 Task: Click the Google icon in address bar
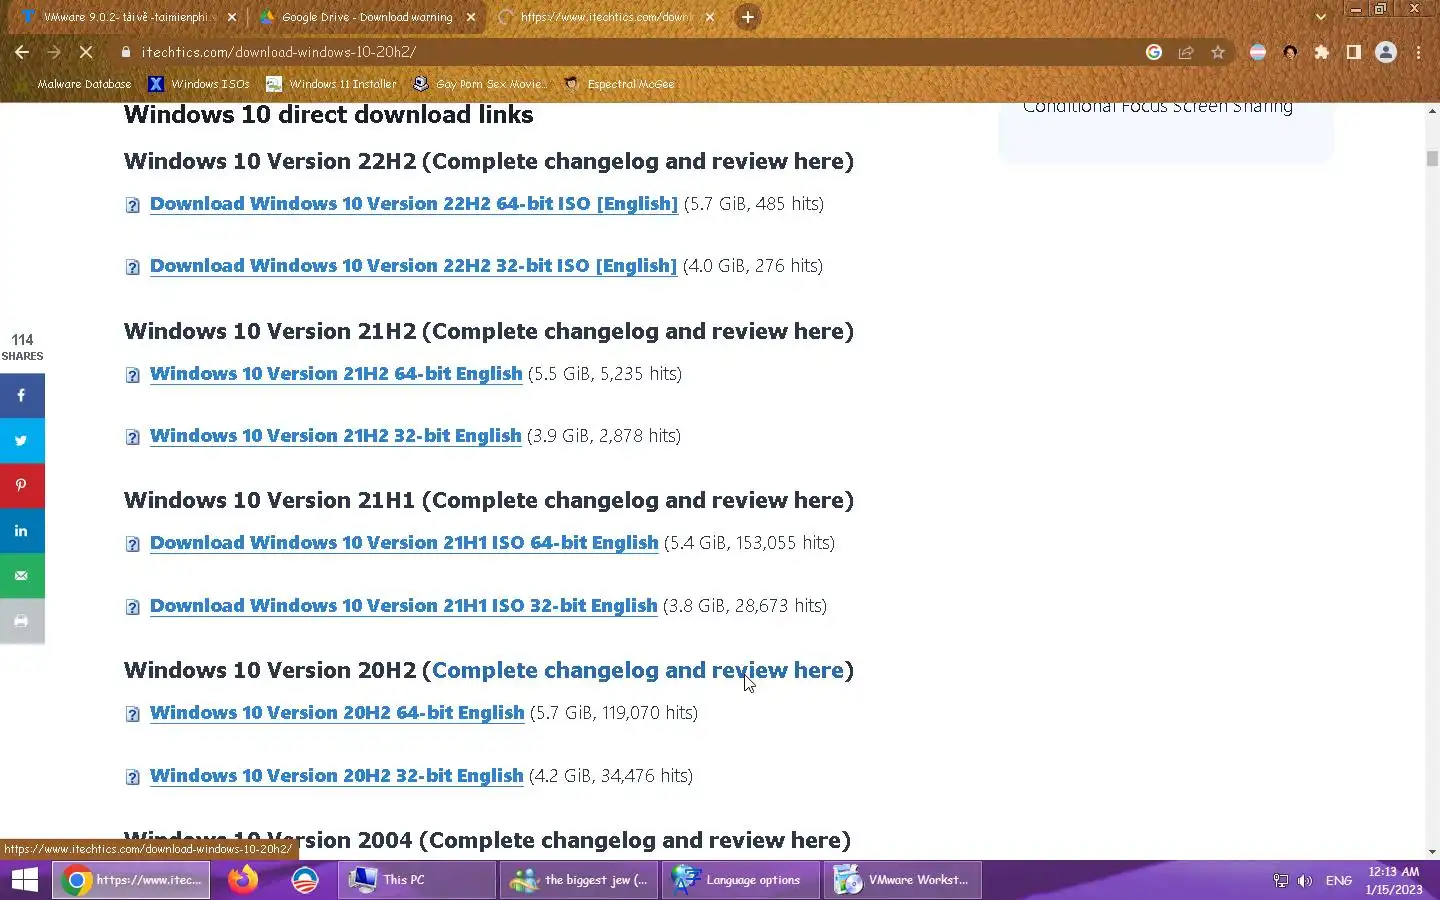pos(1154,52)
